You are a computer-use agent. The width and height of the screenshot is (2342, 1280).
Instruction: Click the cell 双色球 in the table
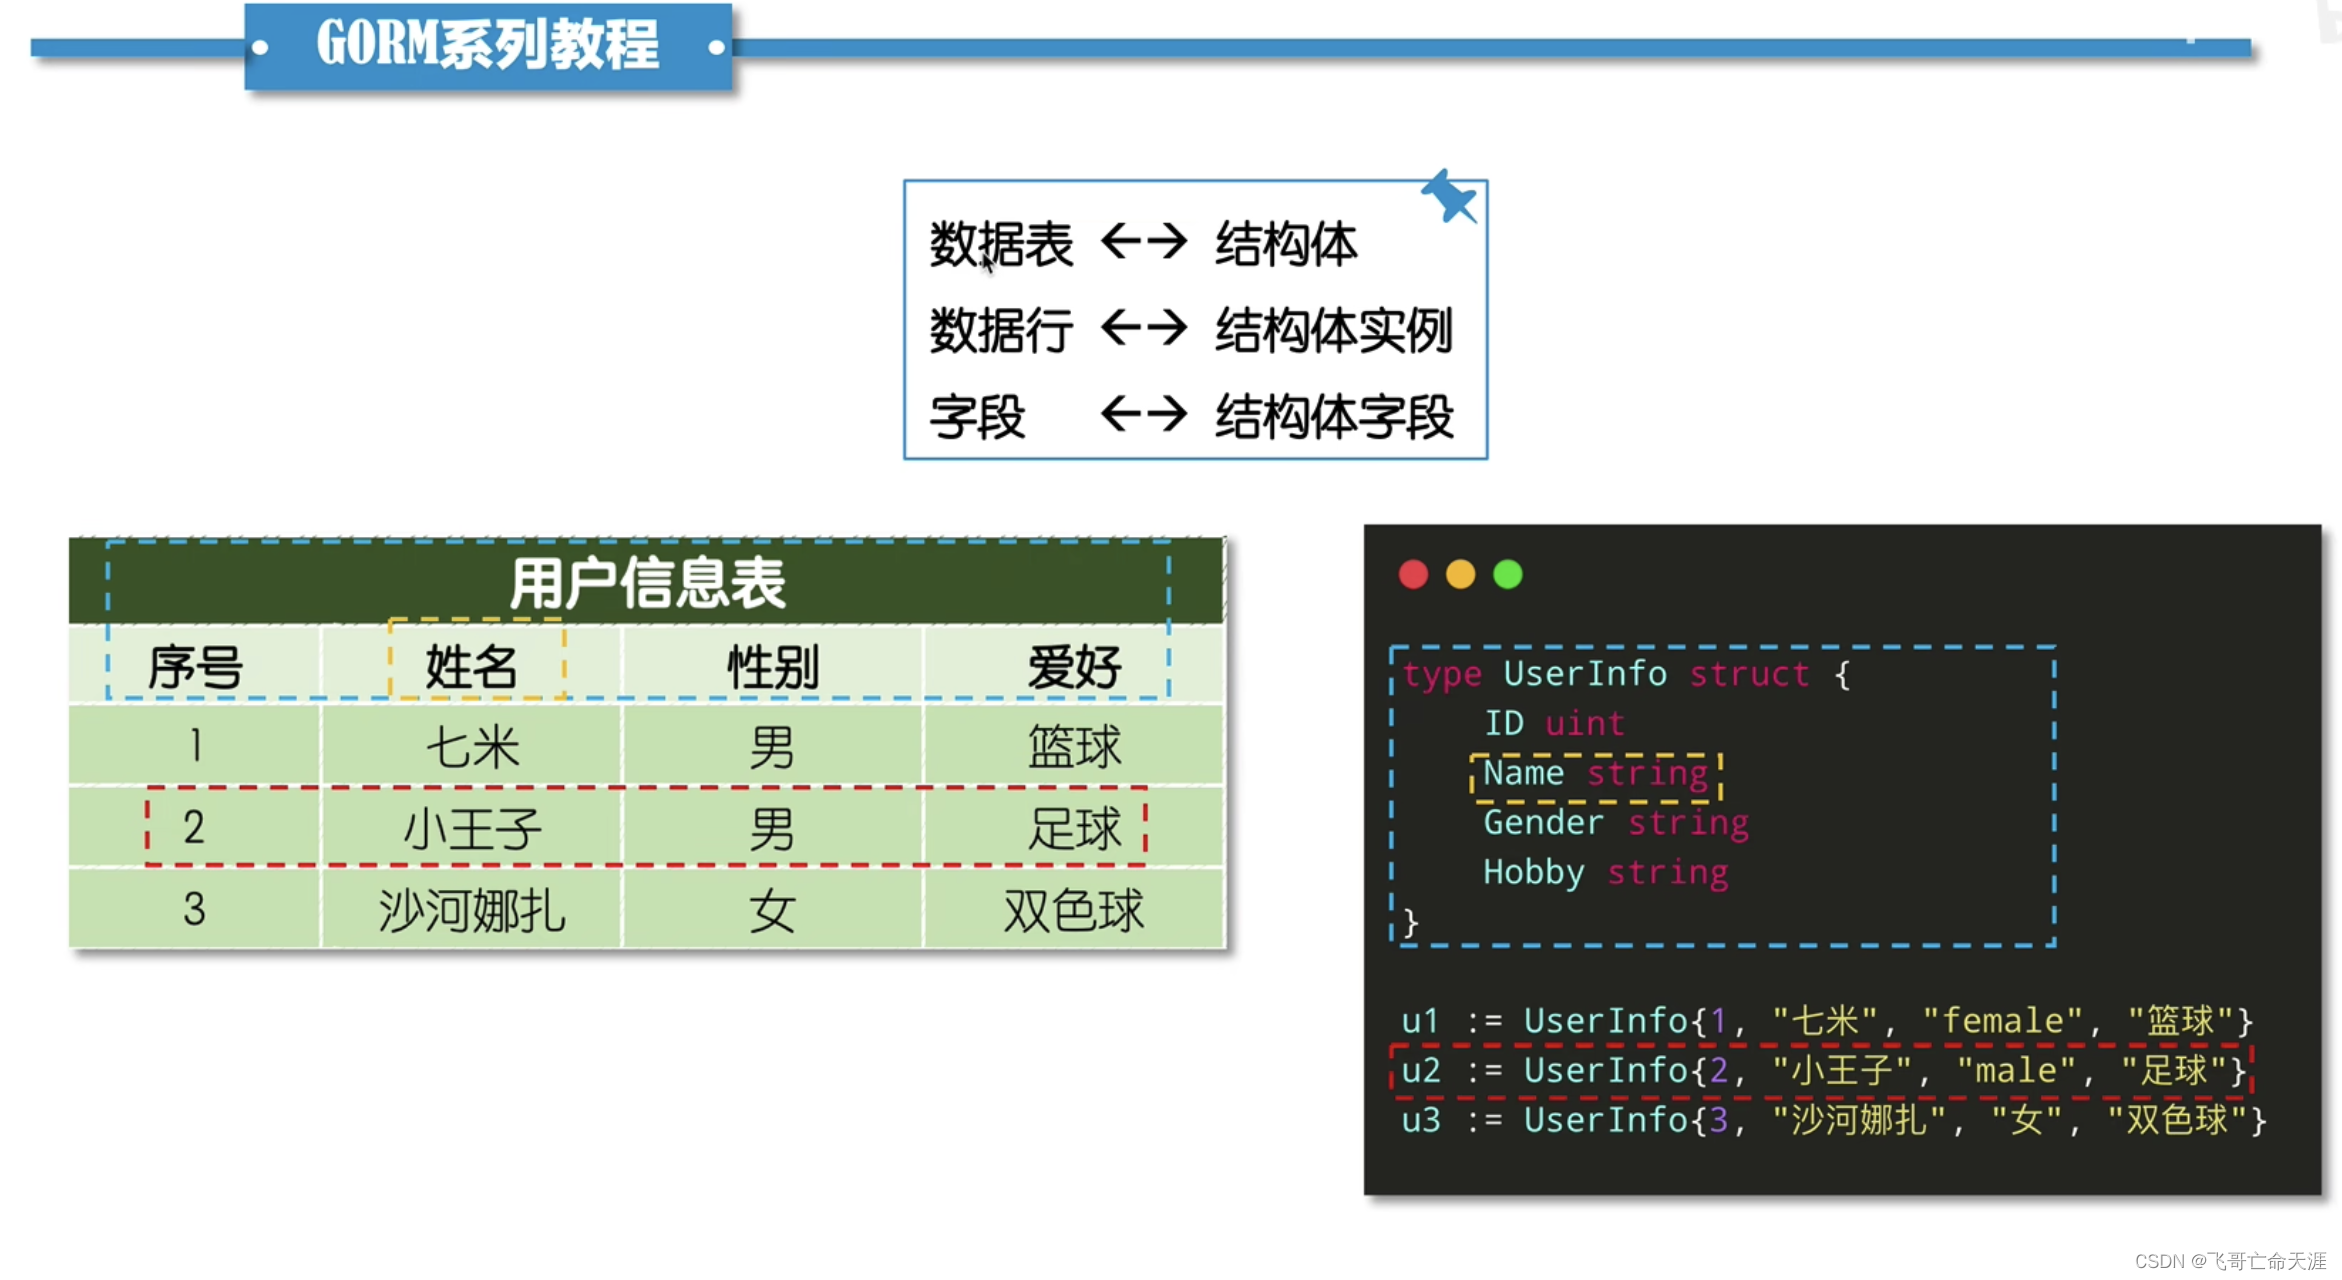coord(1074,910)
